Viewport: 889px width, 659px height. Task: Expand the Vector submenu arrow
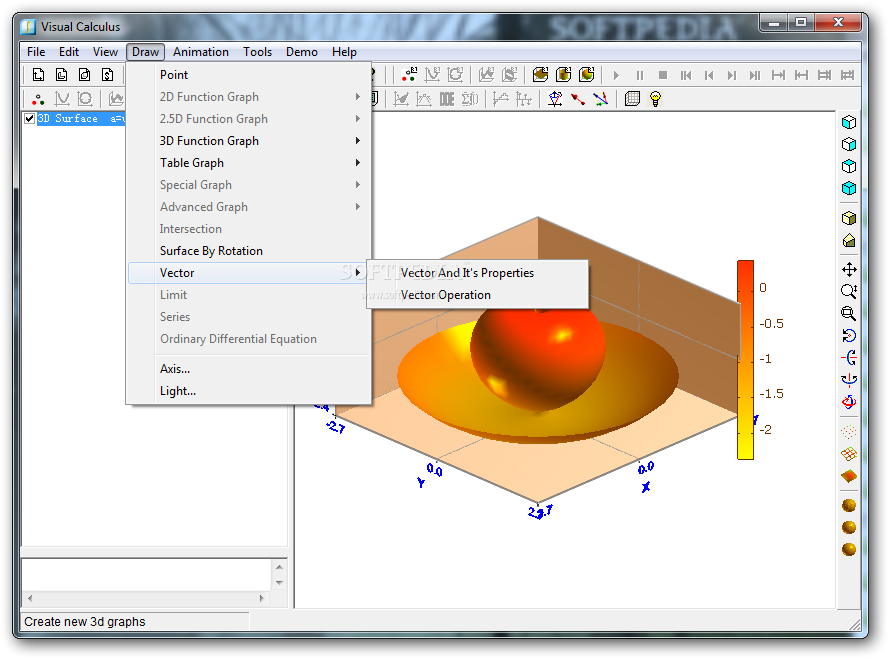click(358, 273)
